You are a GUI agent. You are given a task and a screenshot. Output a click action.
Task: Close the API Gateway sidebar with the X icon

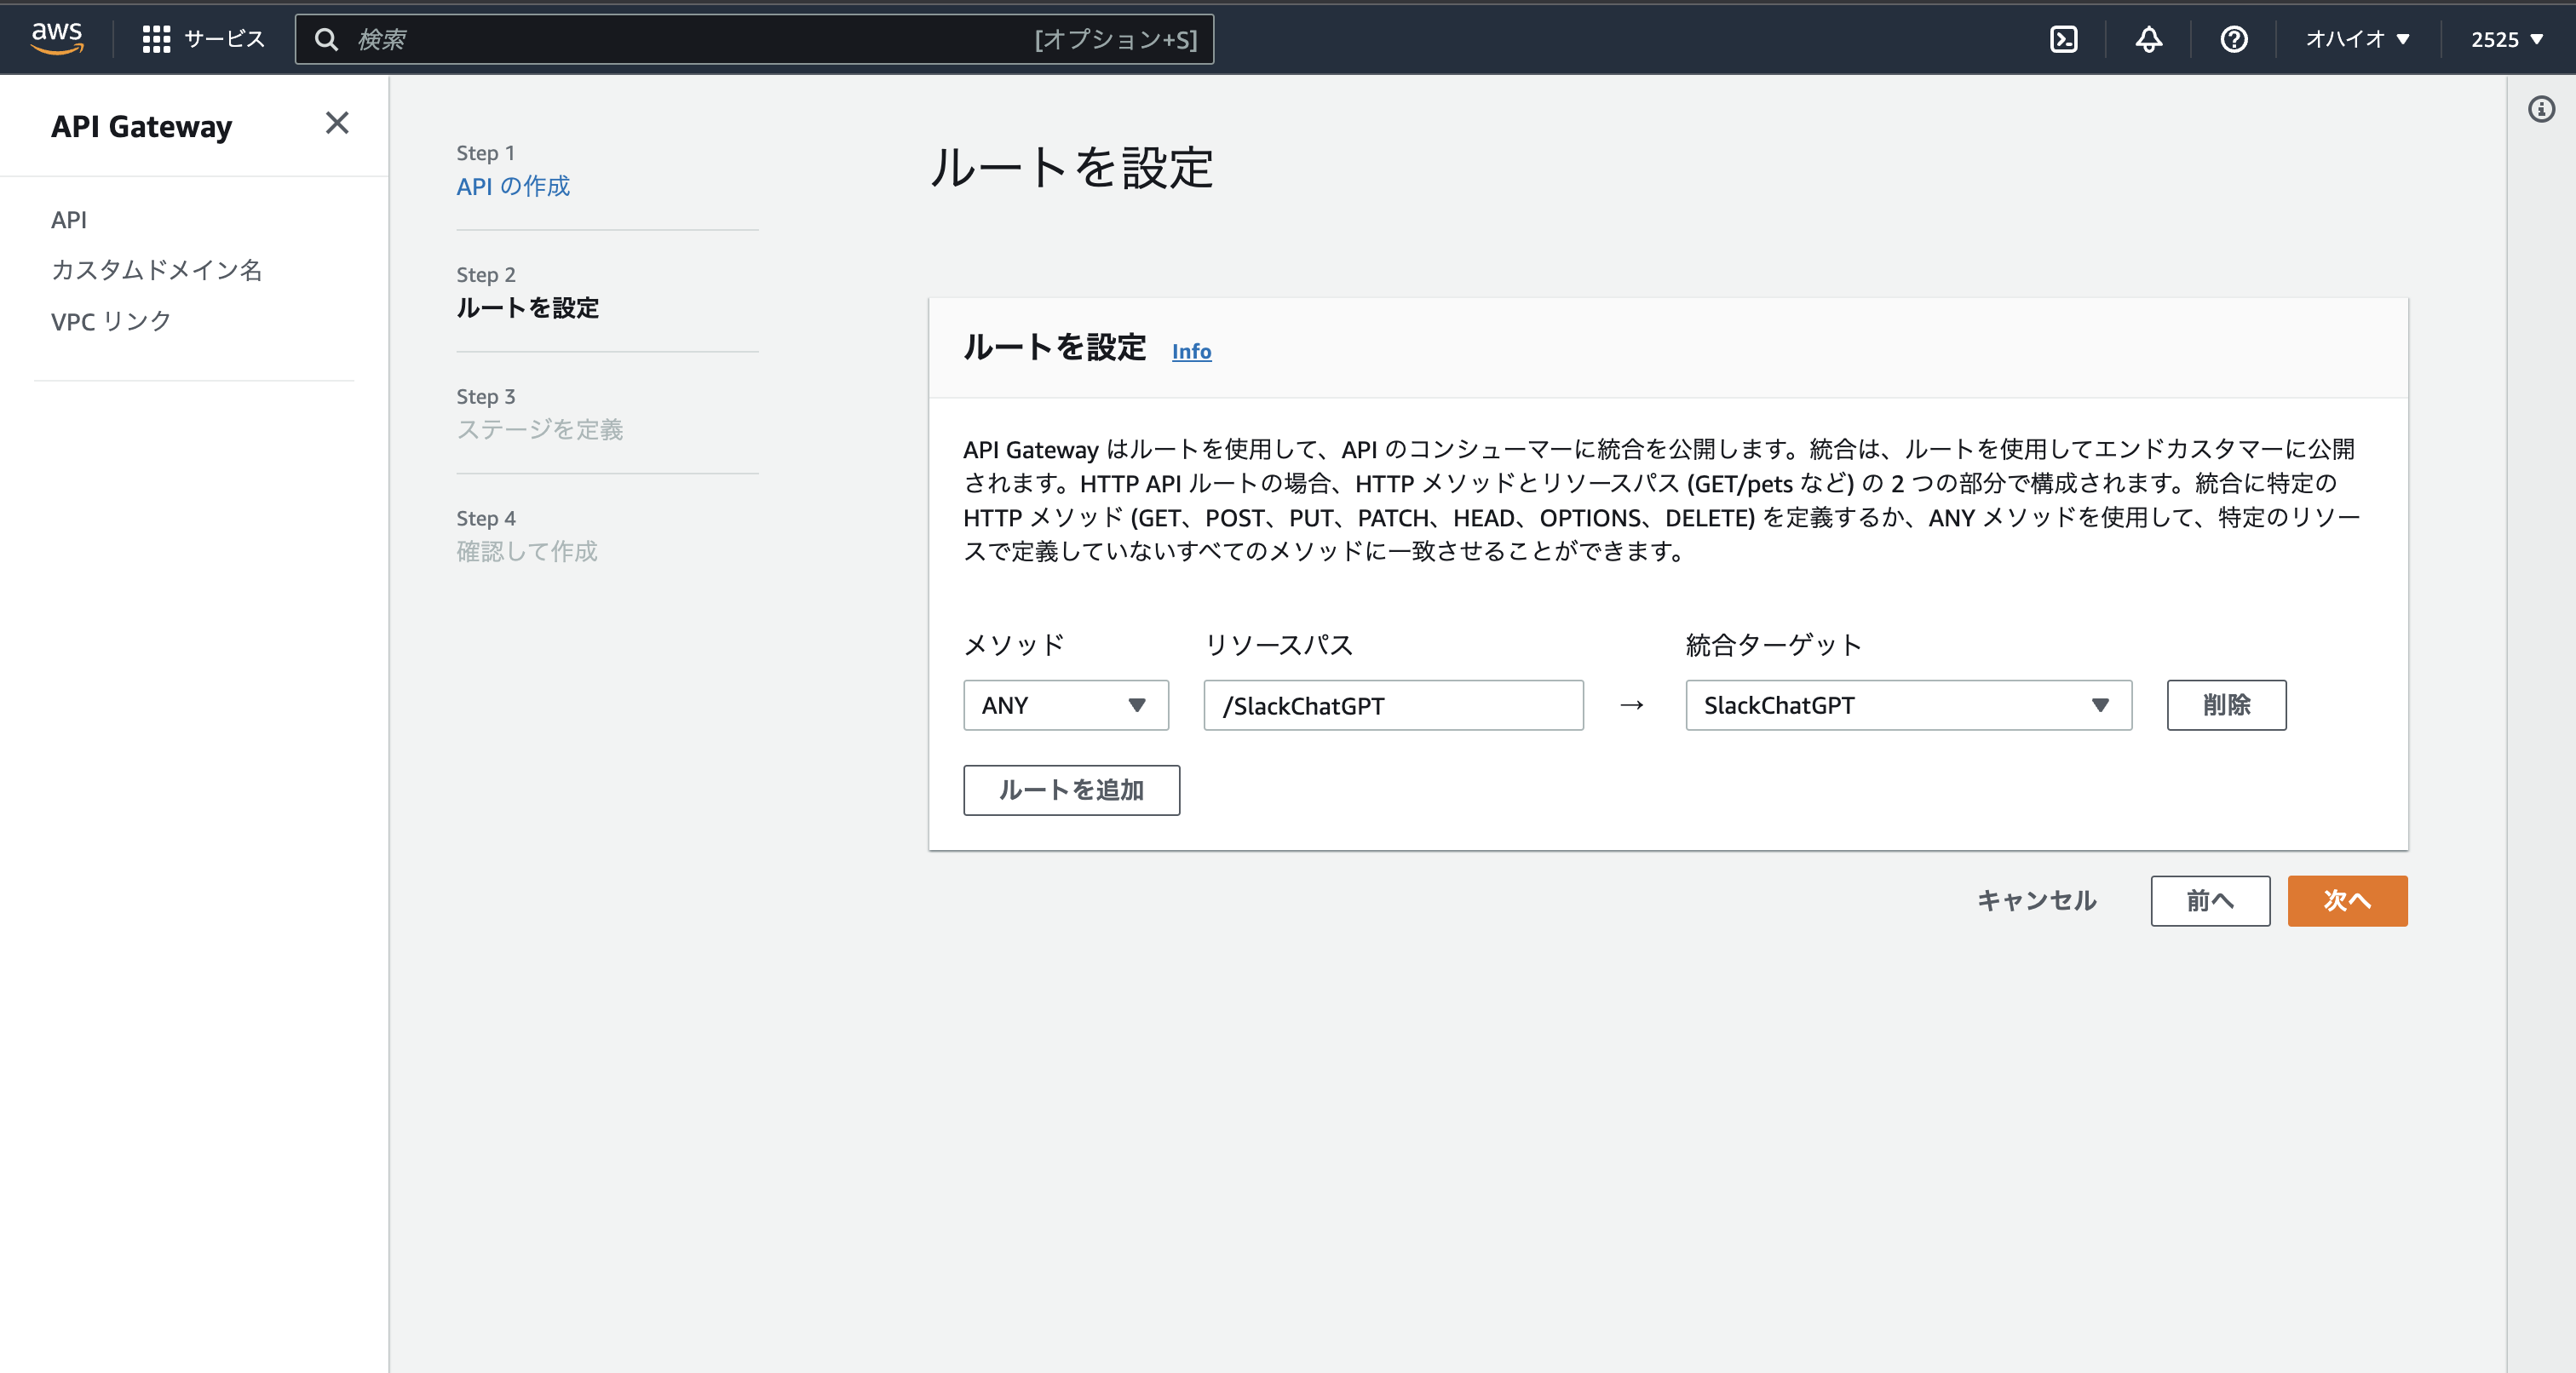coord(337,124)
